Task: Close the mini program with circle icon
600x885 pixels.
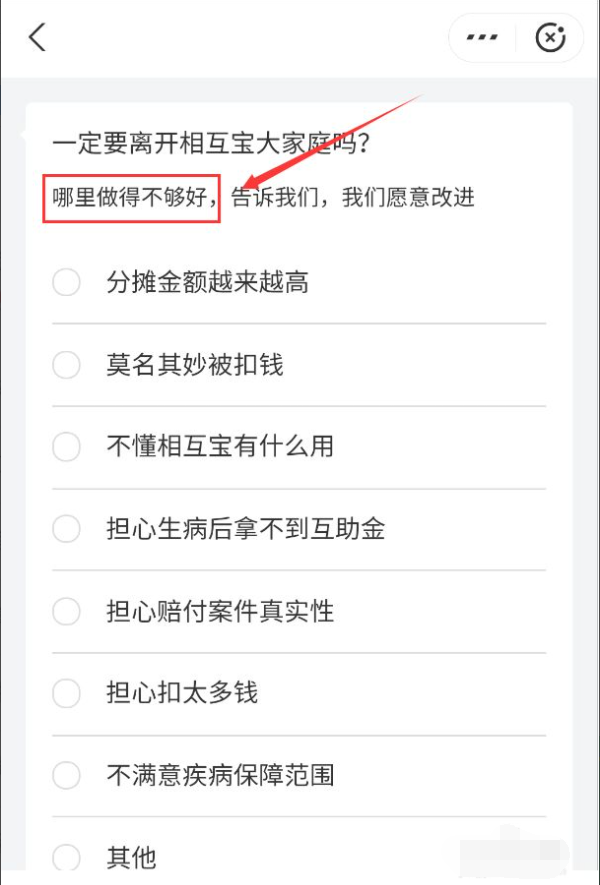Action: 551,38
